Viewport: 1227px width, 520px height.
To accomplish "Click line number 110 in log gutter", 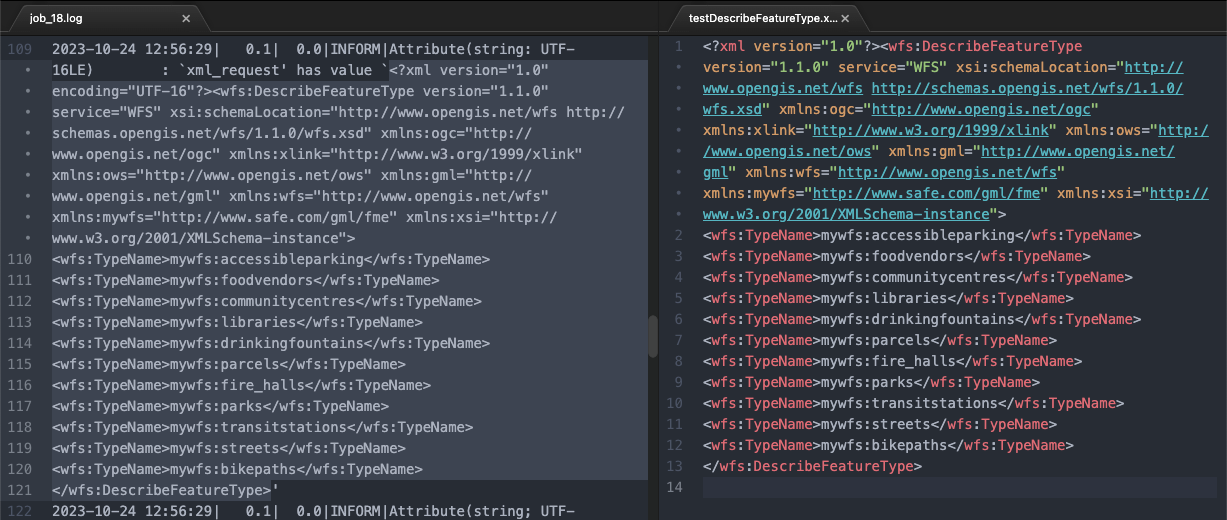I will click(x=20, y=259).
